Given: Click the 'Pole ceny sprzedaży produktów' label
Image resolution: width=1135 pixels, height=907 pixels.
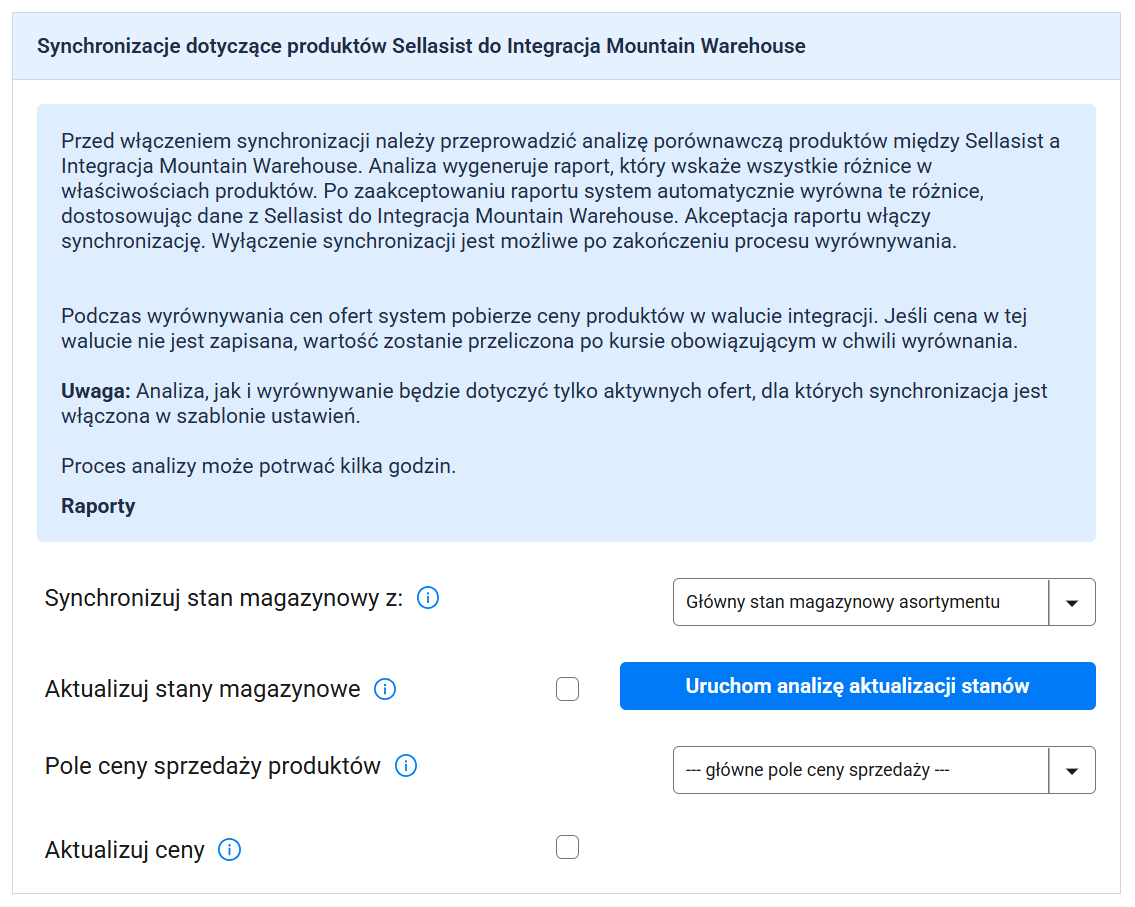Looking at the screenshot, I should coord(213,766).
